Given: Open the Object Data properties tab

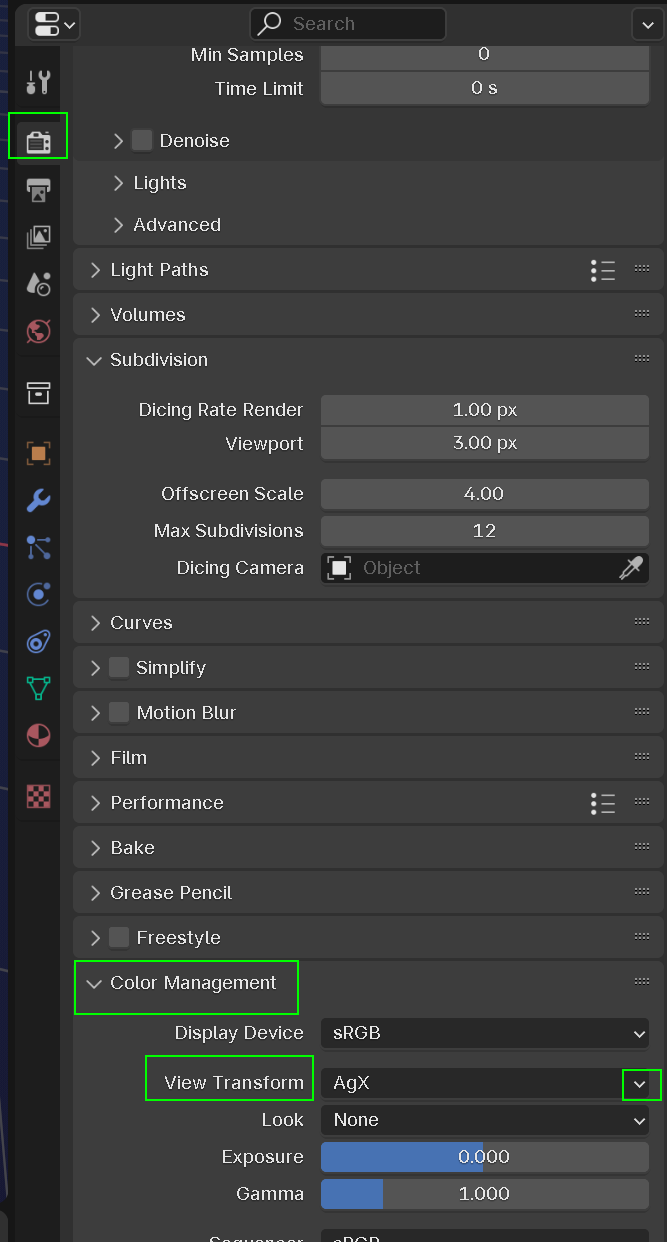Looking at the screenshot, I should (x=38, y=688).
